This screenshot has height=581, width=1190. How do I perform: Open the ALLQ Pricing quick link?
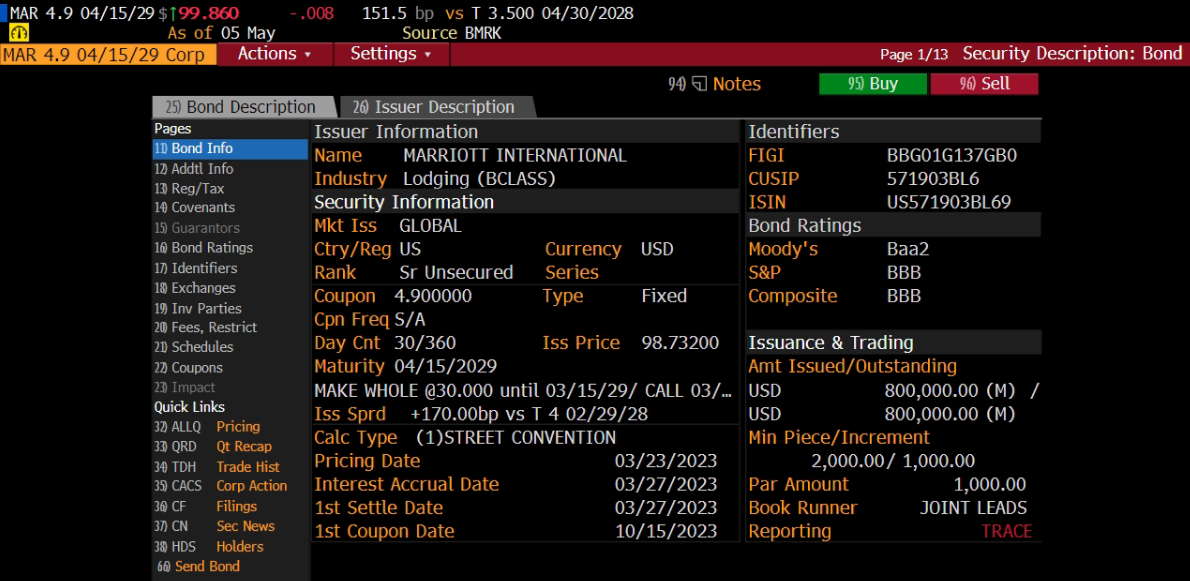click(207, 426)
